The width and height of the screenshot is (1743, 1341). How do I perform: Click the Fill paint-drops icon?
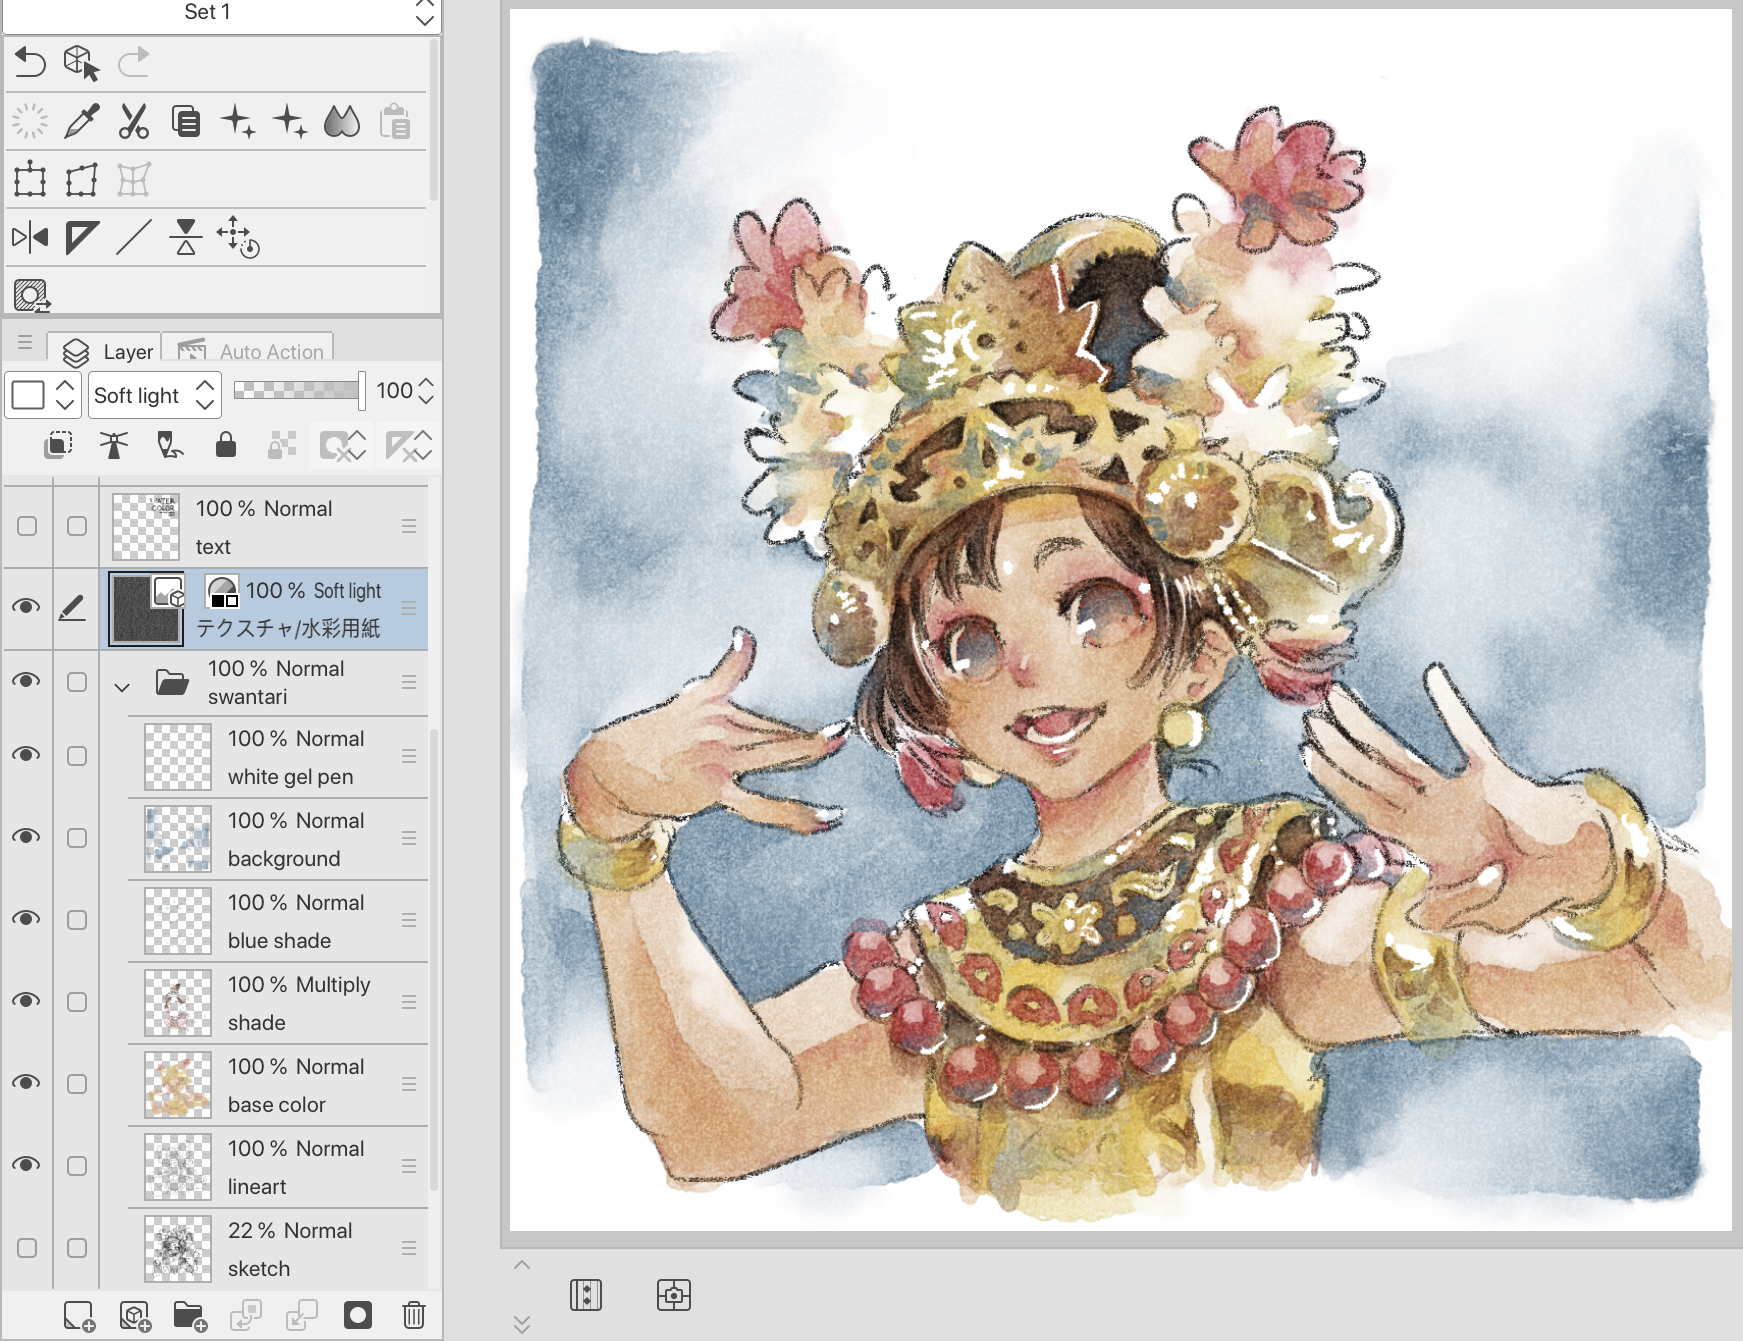pyautogui.click(x=342, y=122)
